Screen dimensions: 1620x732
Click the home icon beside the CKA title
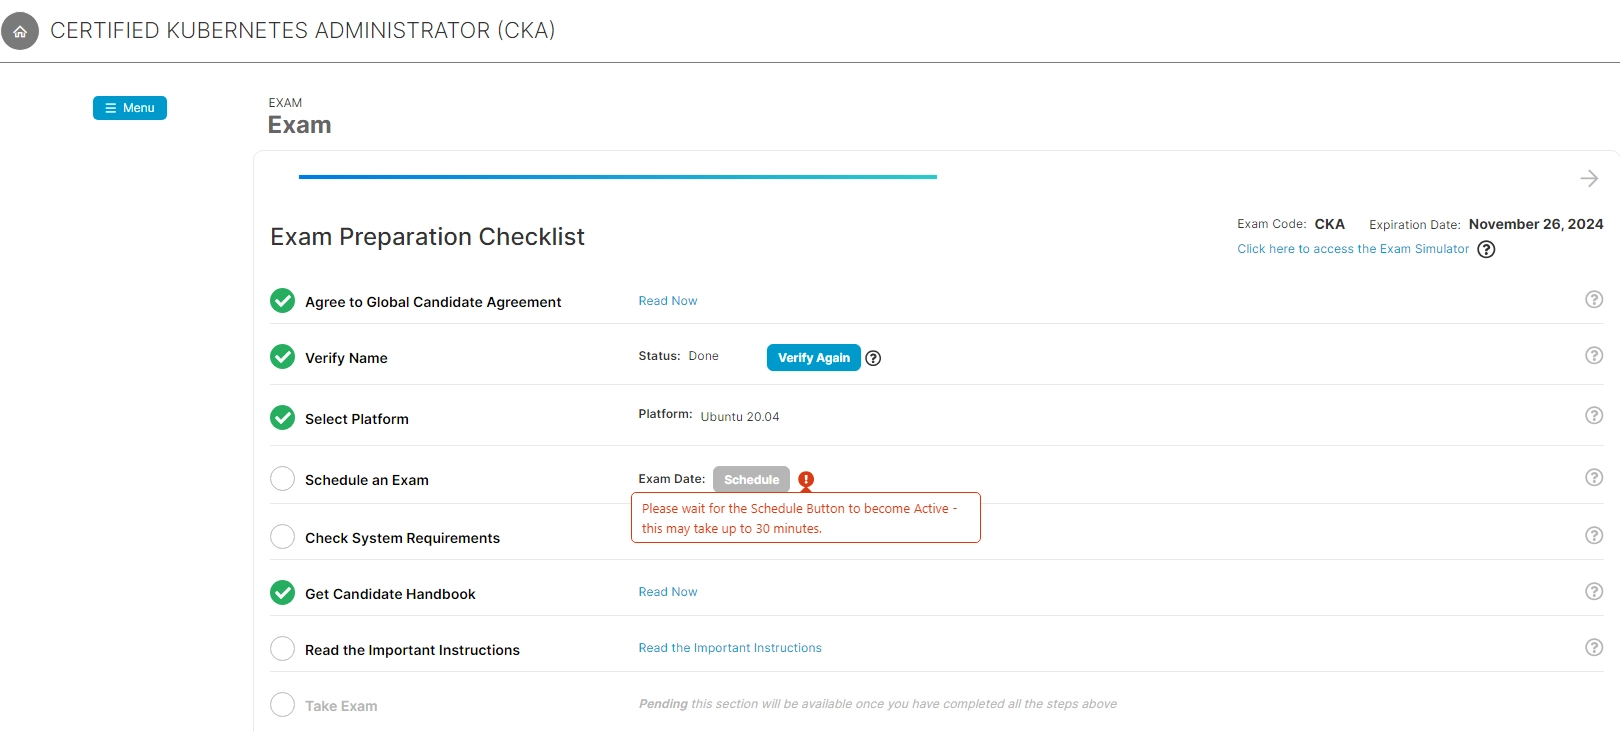point(20,31)
